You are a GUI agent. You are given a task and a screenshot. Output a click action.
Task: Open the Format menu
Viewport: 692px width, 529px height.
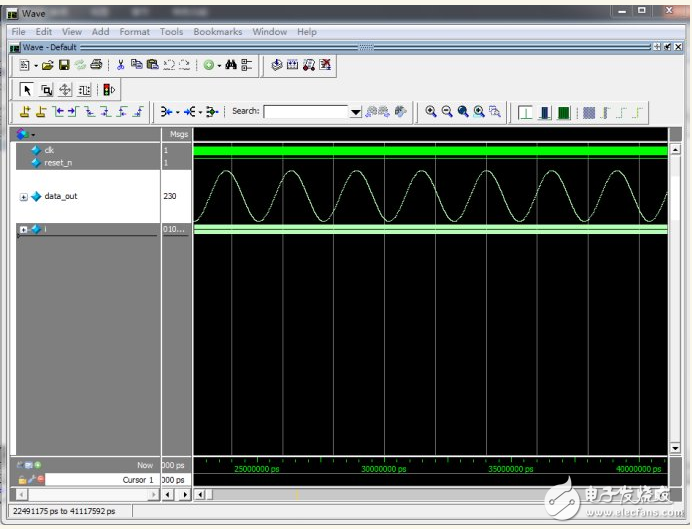point(134,32)
